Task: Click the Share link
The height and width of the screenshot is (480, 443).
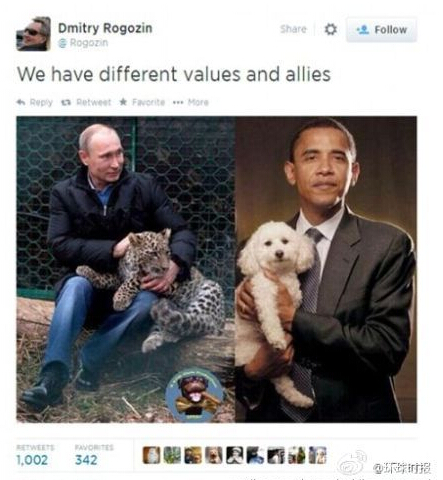Action: (x=293, y=29)
